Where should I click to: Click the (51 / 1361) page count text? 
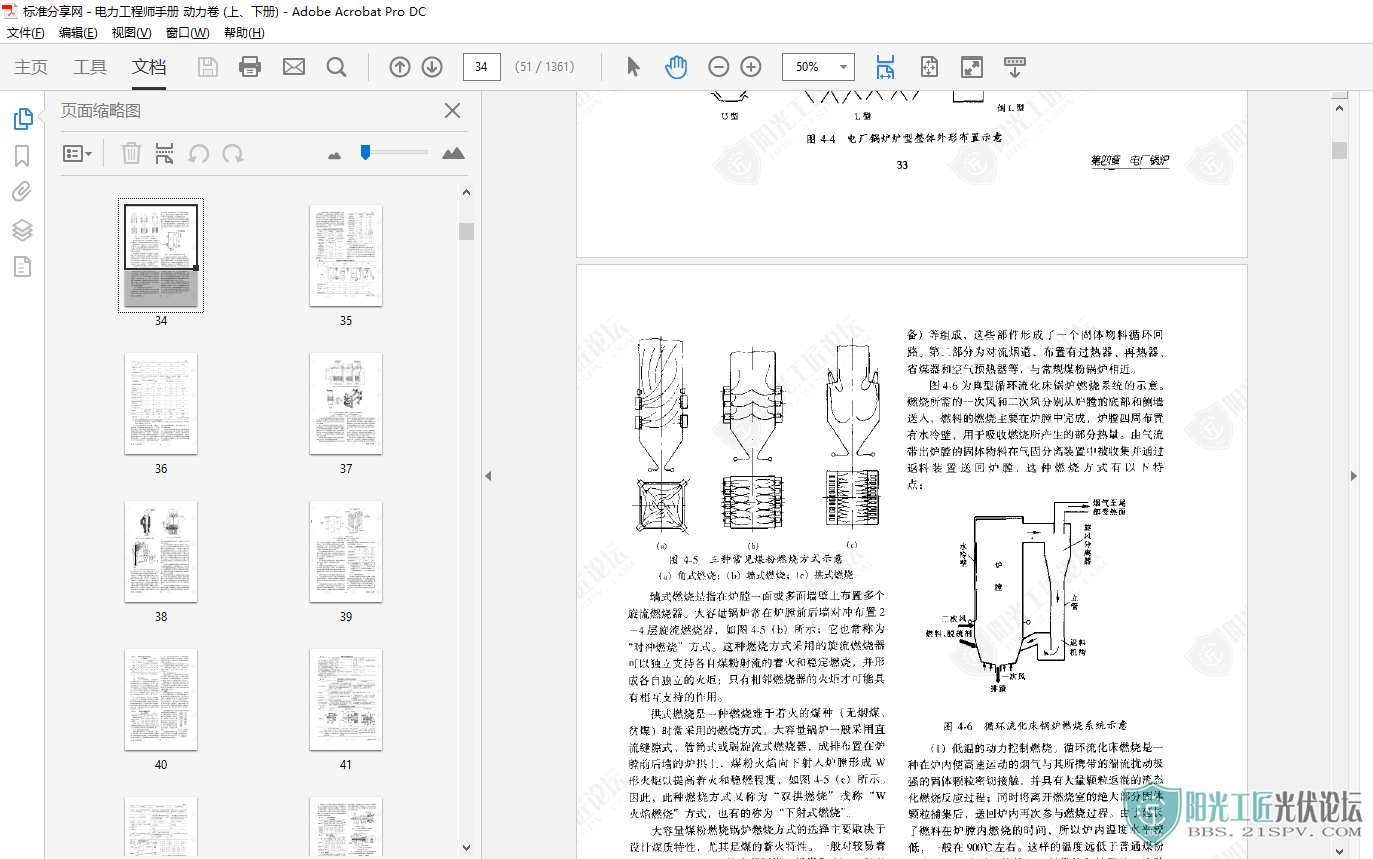[x=544, y=67]
